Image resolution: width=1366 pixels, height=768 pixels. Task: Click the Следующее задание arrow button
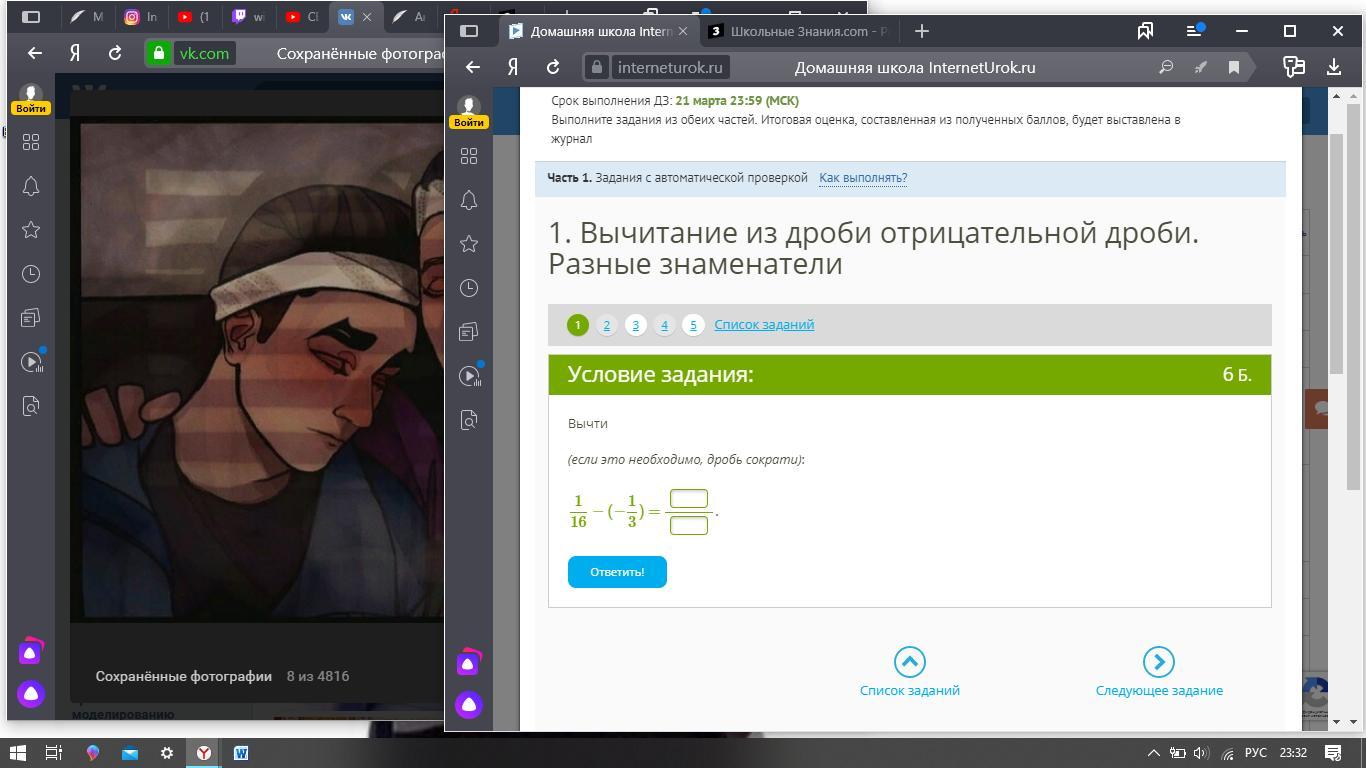click(1158, 662)
